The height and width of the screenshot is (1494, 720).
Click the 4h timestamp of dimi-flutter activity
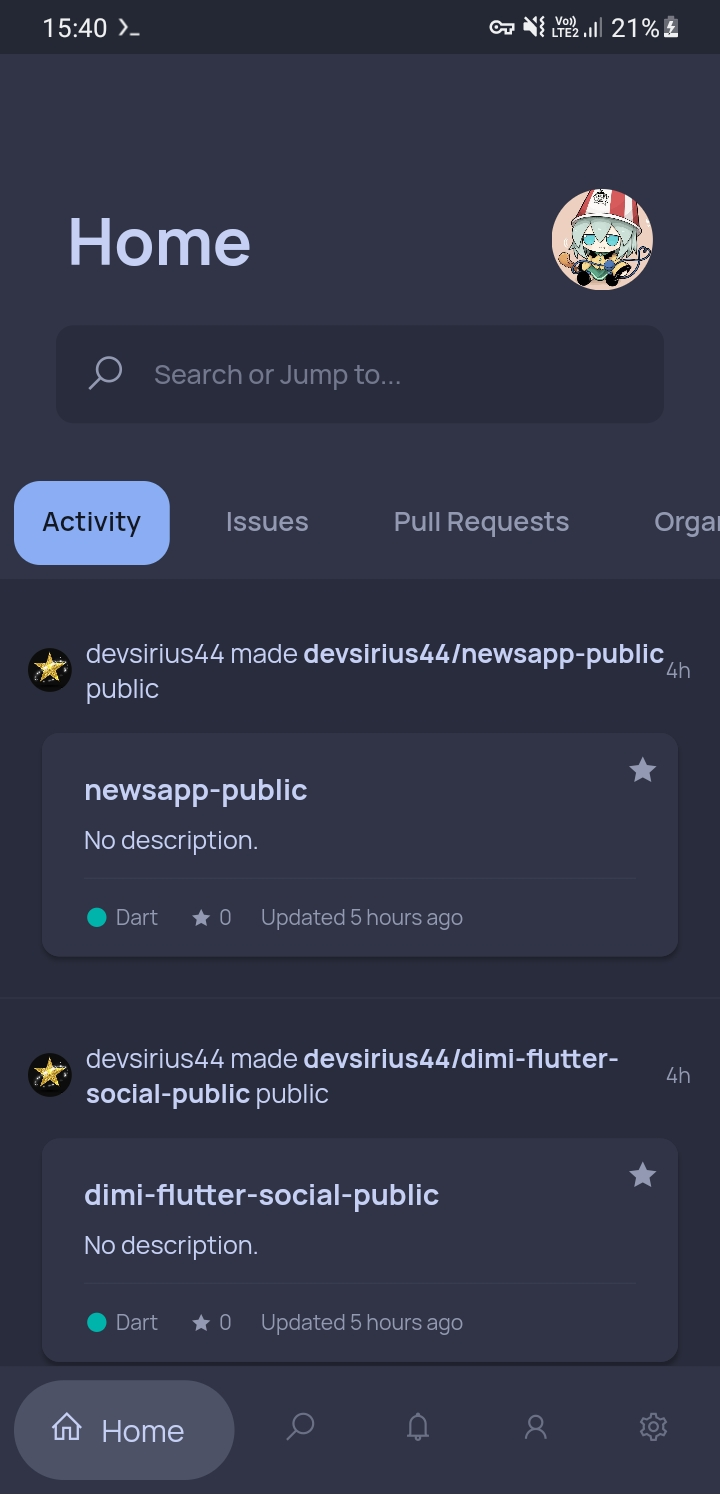678,1075
